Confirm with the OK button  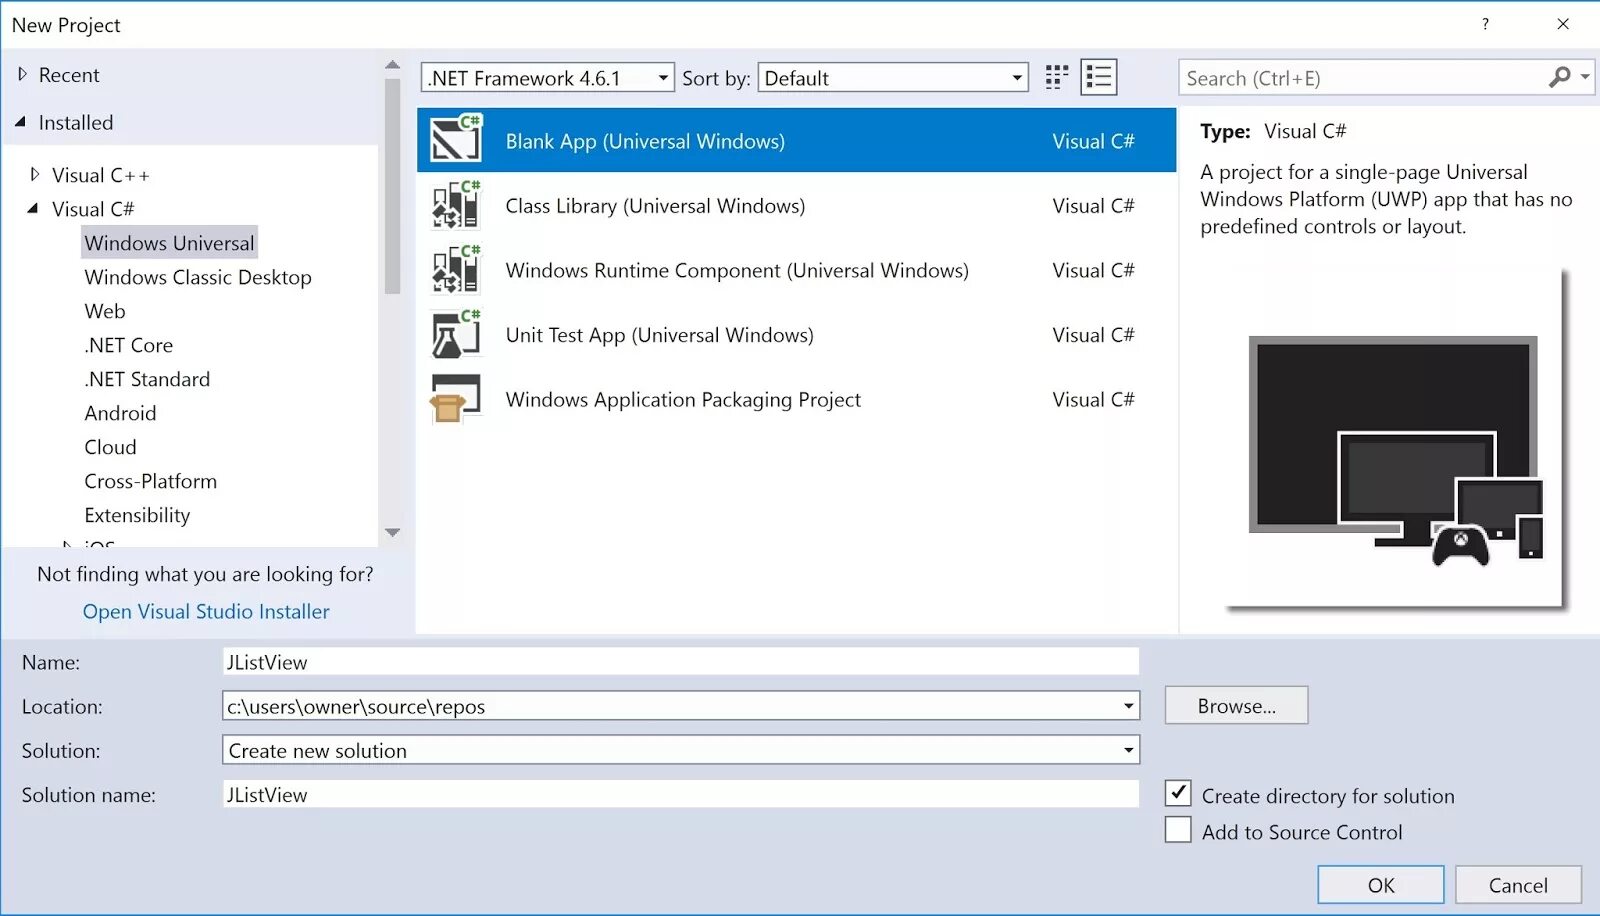click(1380, 884)
